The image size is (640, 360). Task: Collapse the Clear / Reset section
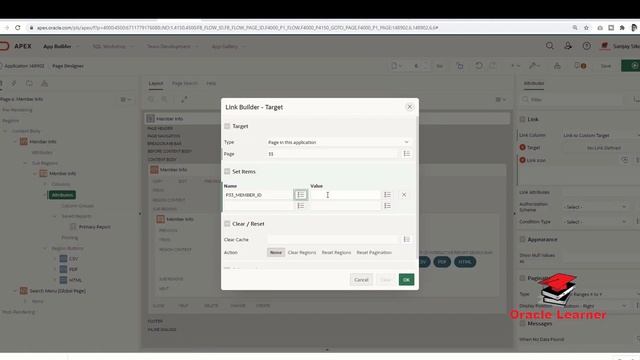(x=227, y=224)
